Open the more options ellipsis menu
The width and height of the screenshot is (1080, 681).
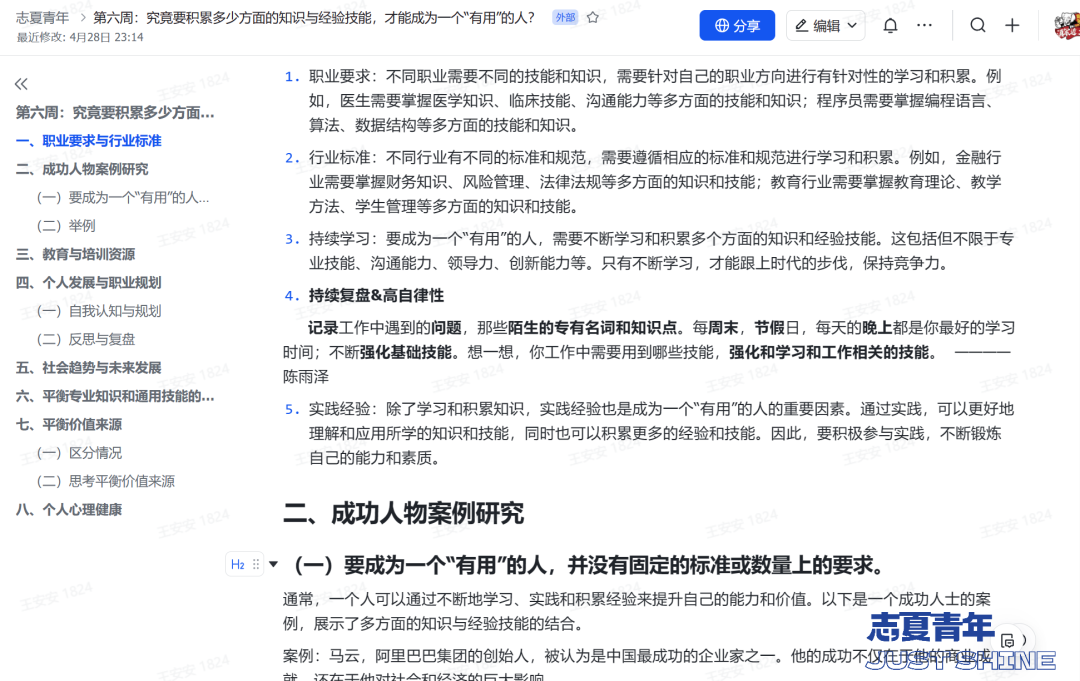tap(924, 25)
